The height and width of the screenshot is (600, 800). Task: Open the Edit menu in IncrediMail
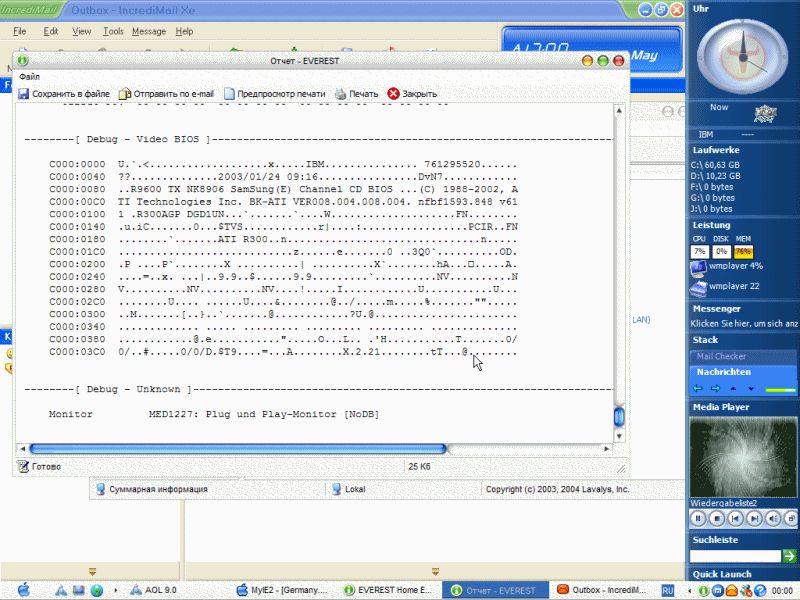click(x=51, y=31)
